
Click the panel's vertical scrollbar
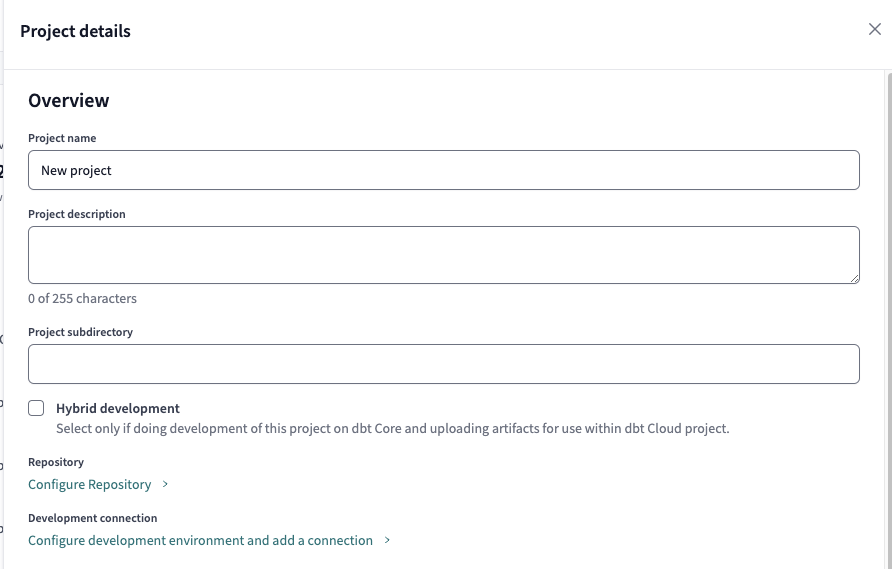pos(888,300)
